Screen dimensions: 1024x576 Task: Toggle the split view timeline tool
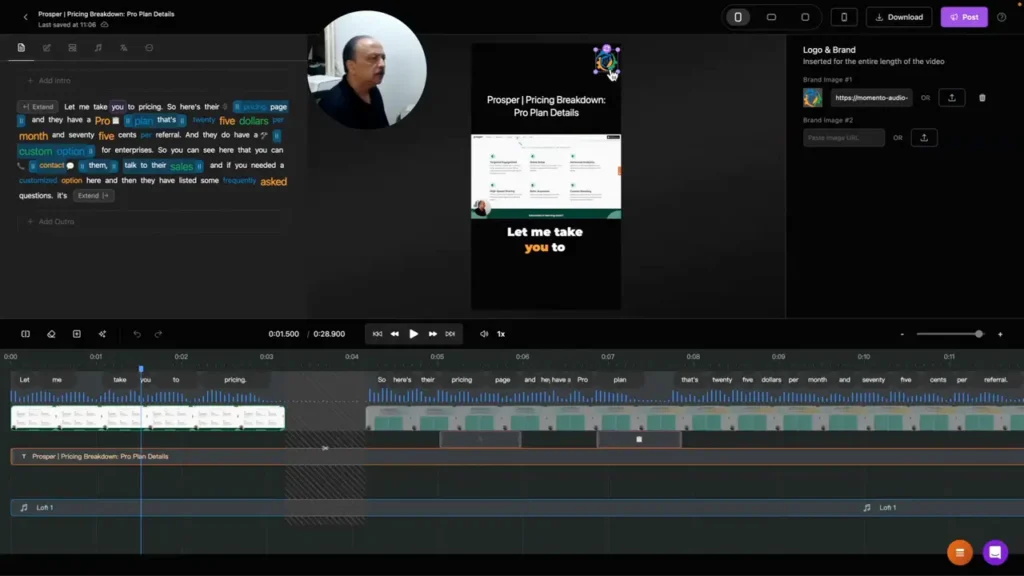[25, 334]
